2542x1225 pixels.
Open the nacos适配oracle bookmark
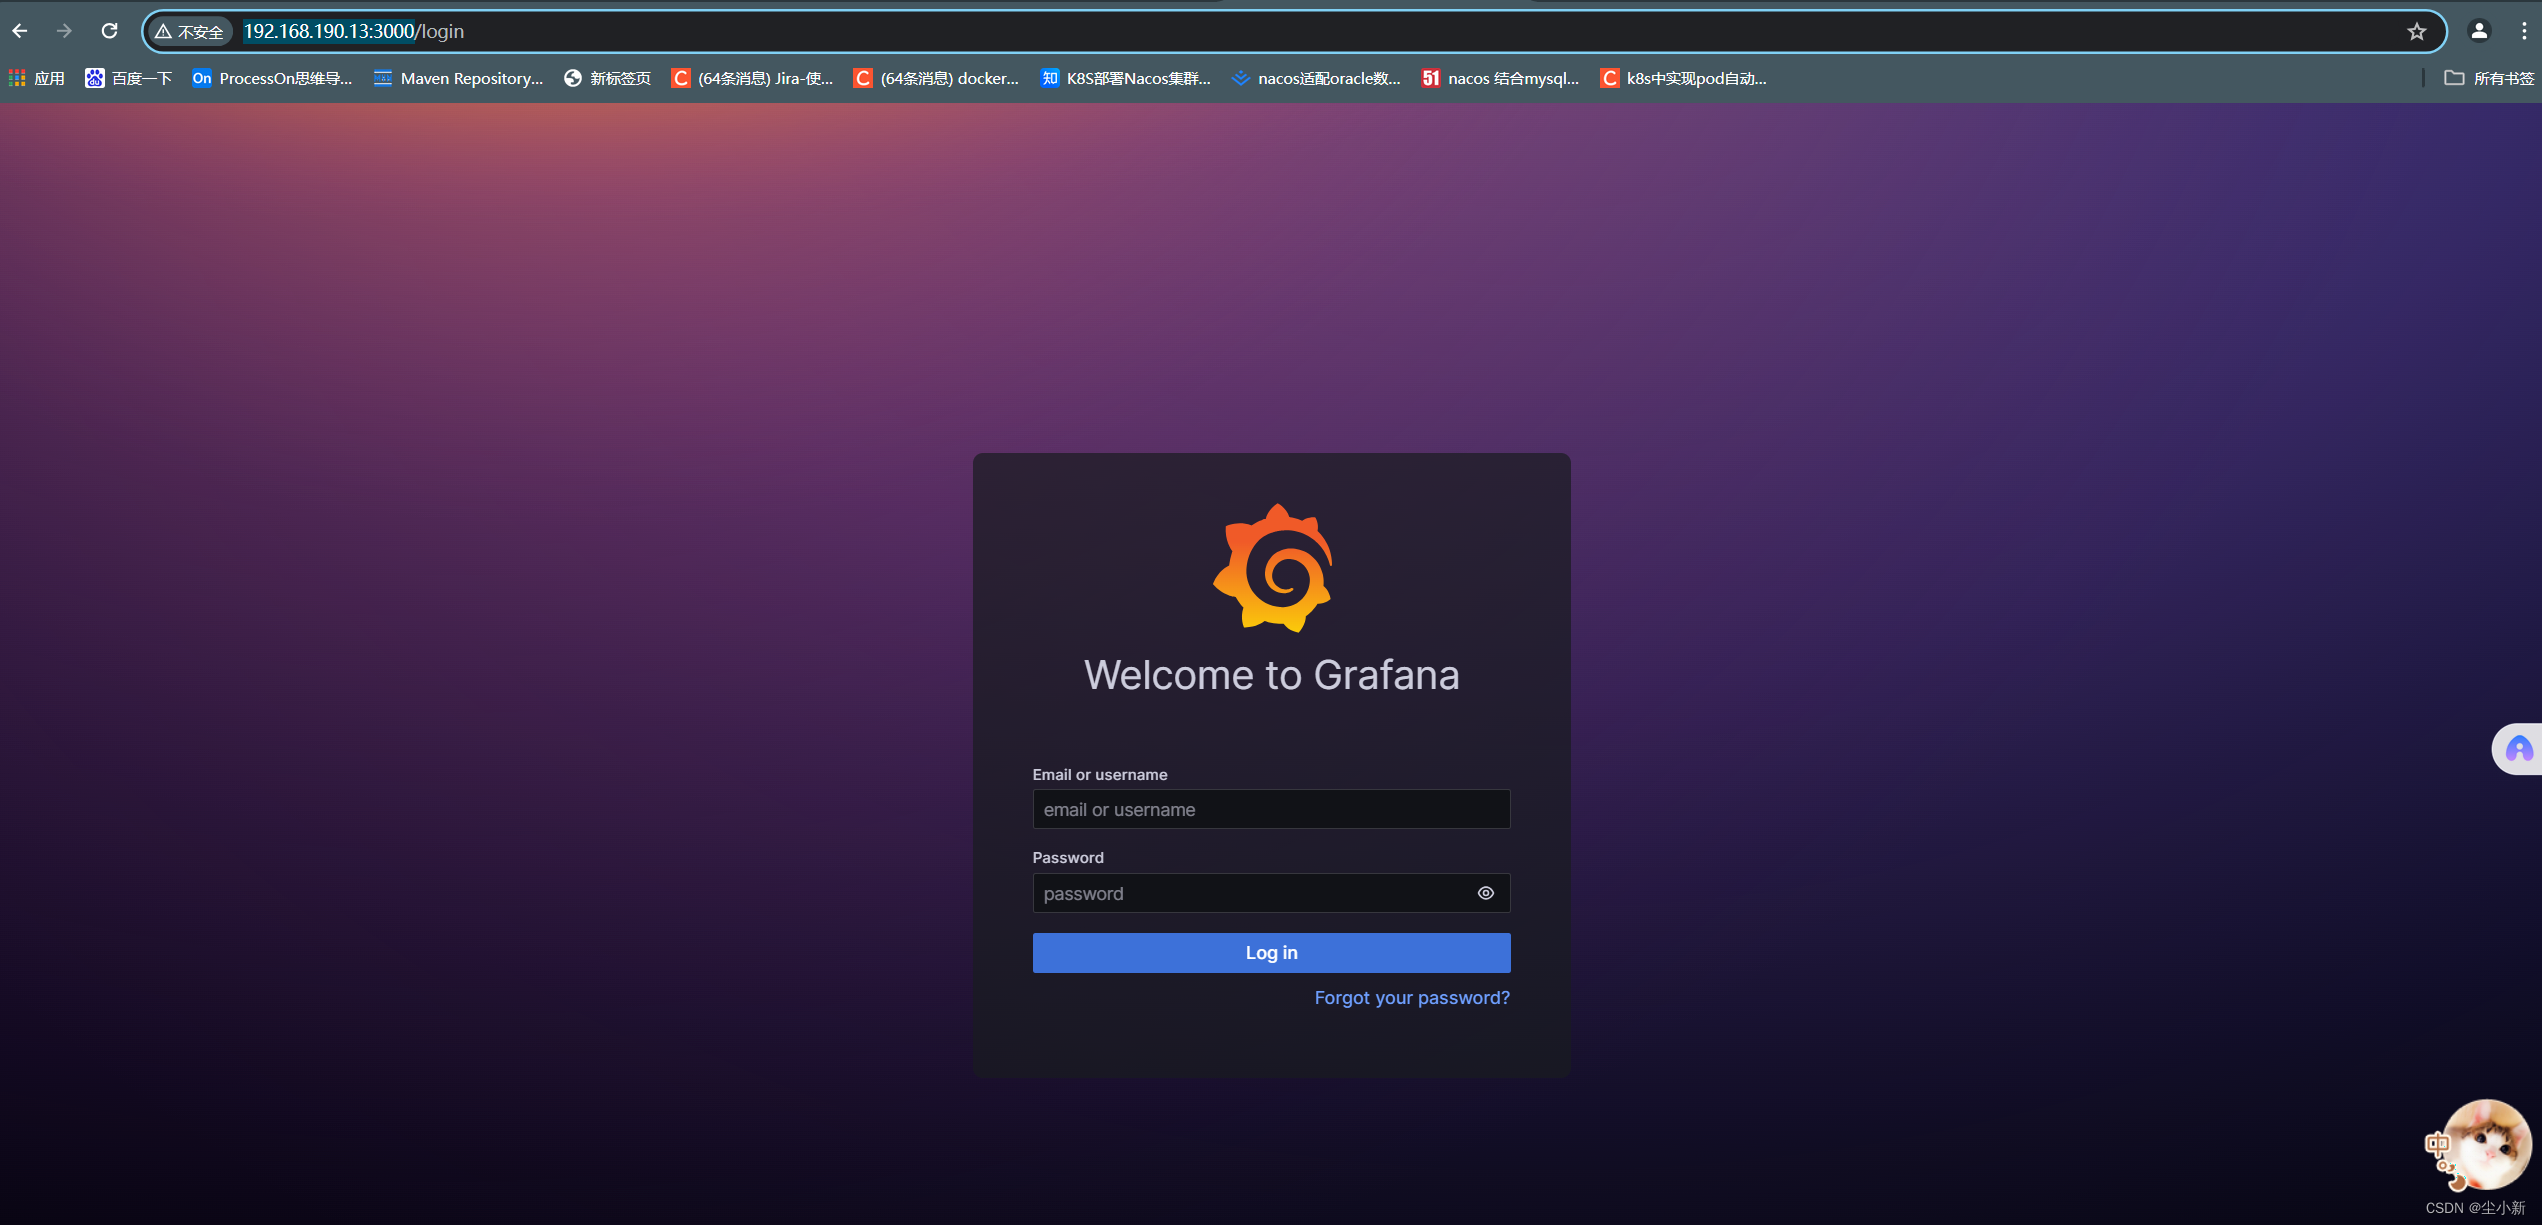(1316, 78)
